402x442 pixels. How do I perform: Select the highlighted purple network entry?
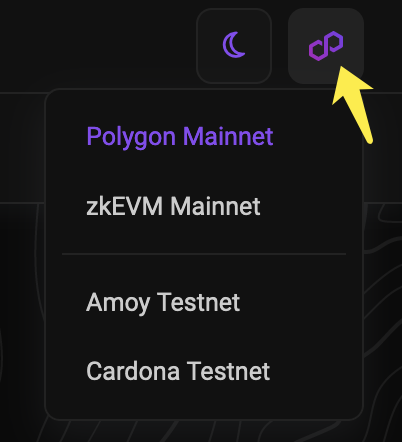pos(180,137)
